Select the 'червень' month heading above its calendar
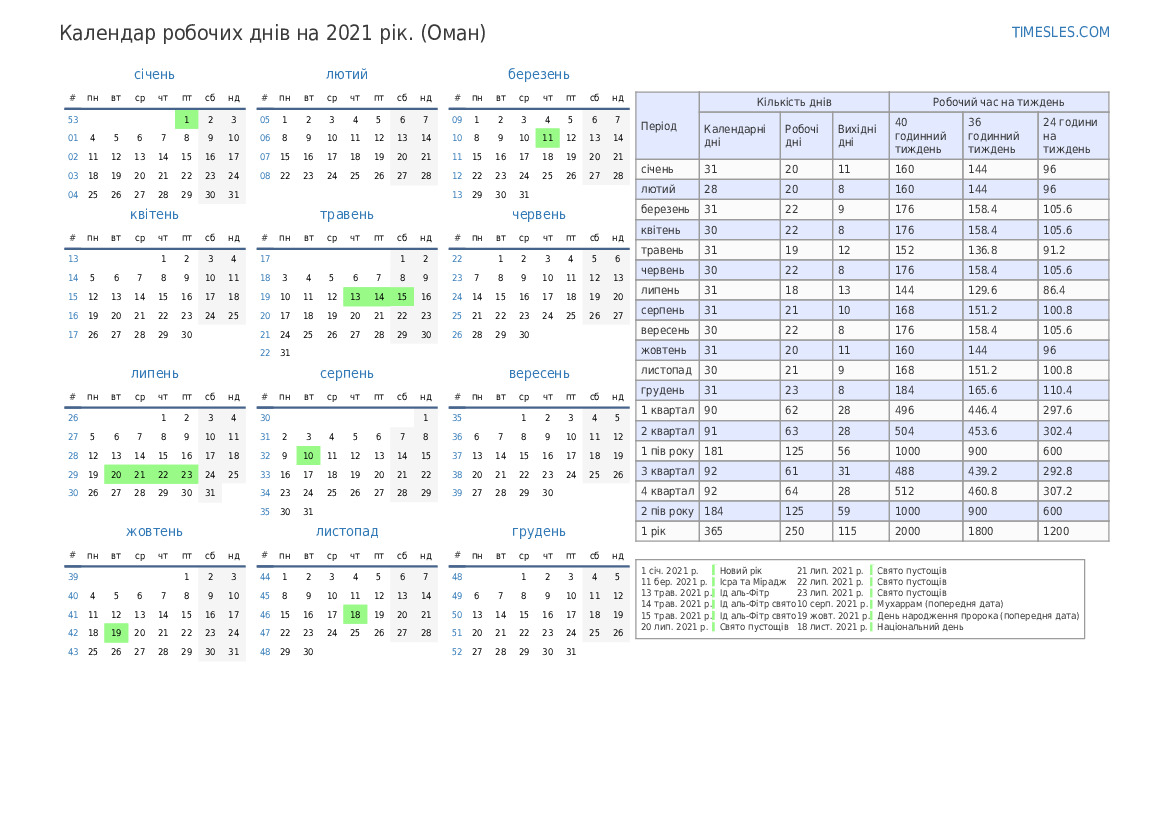The height and width of the screenshot is (827, 1169). 538,215
